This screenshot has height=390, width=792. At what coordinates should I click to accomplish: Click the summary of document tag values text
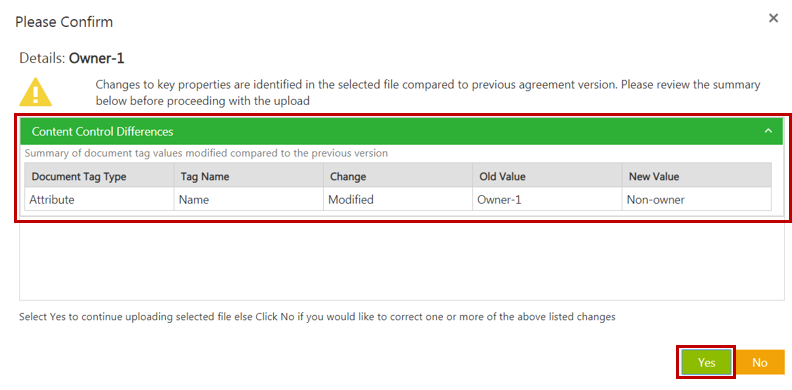coord(206,153)
